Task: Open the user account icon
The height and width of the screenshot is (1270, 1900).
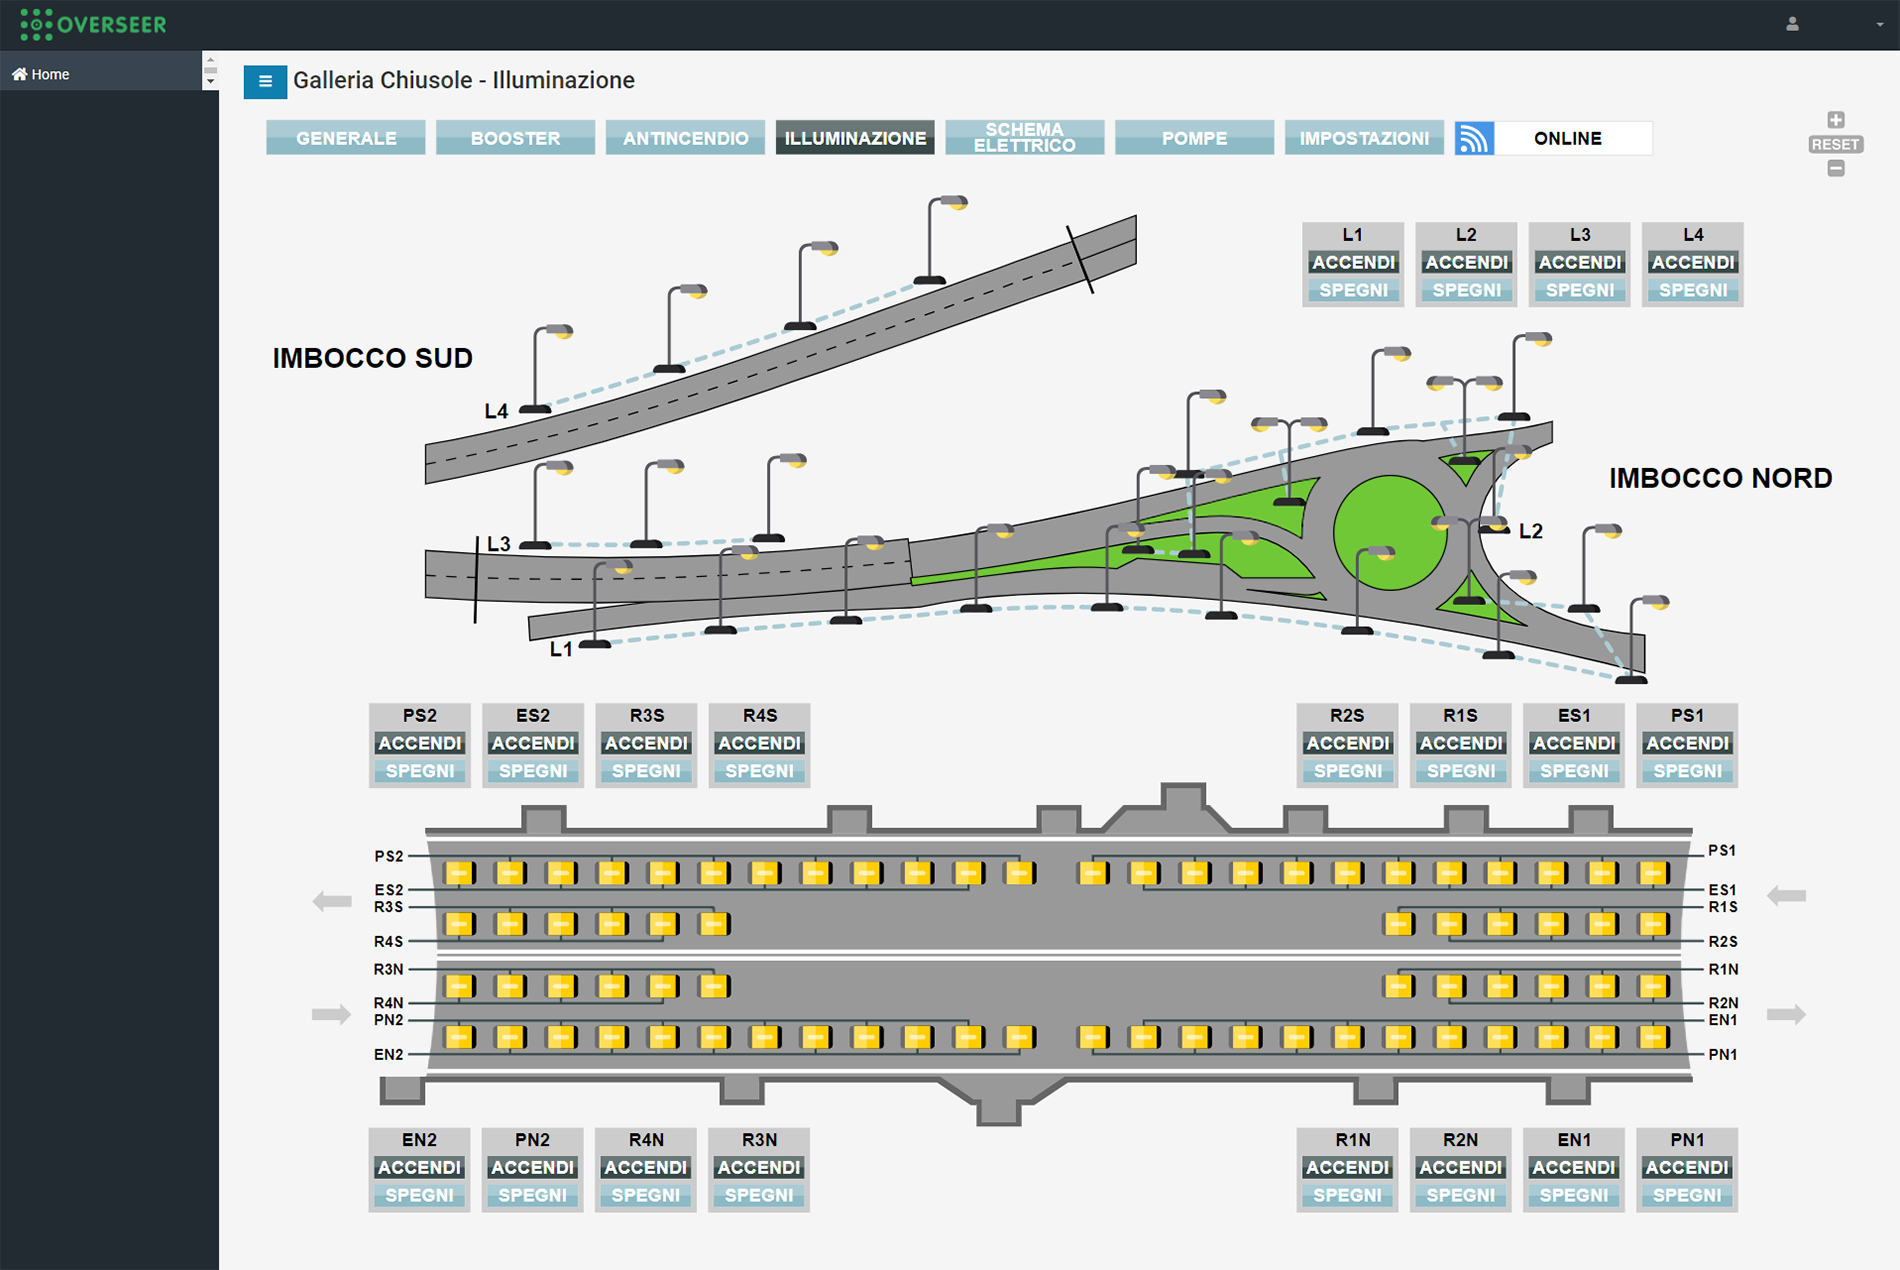Action: click(1792, 24)
